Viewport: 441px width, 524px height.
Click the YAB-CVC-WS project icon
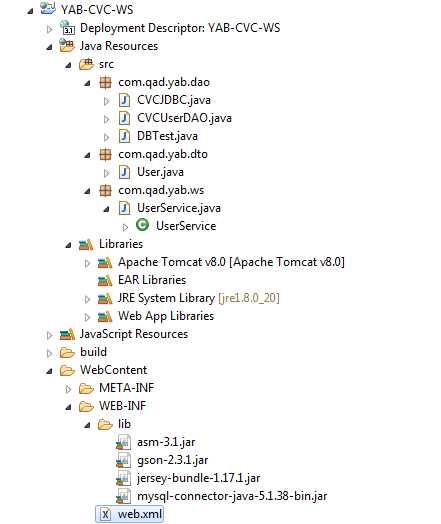click(48, 8)
